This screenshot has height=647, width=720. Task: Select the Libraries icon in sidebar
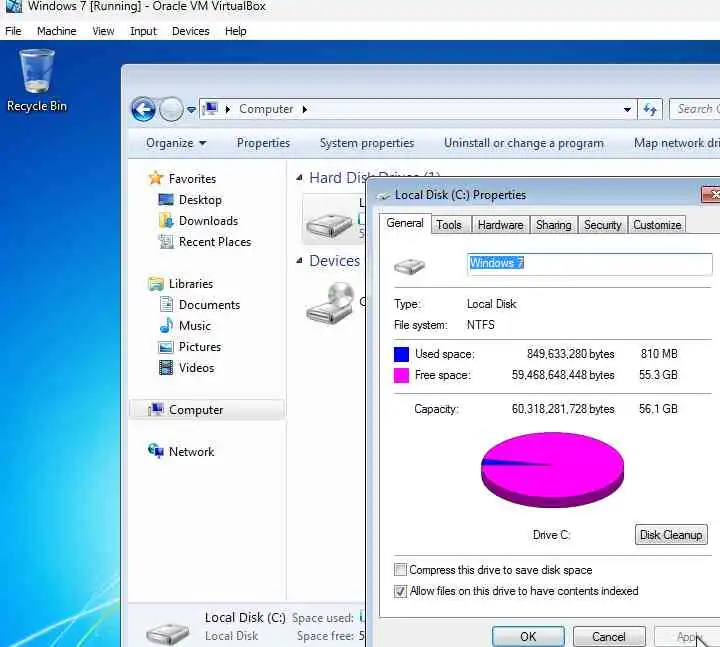(156, 284)
